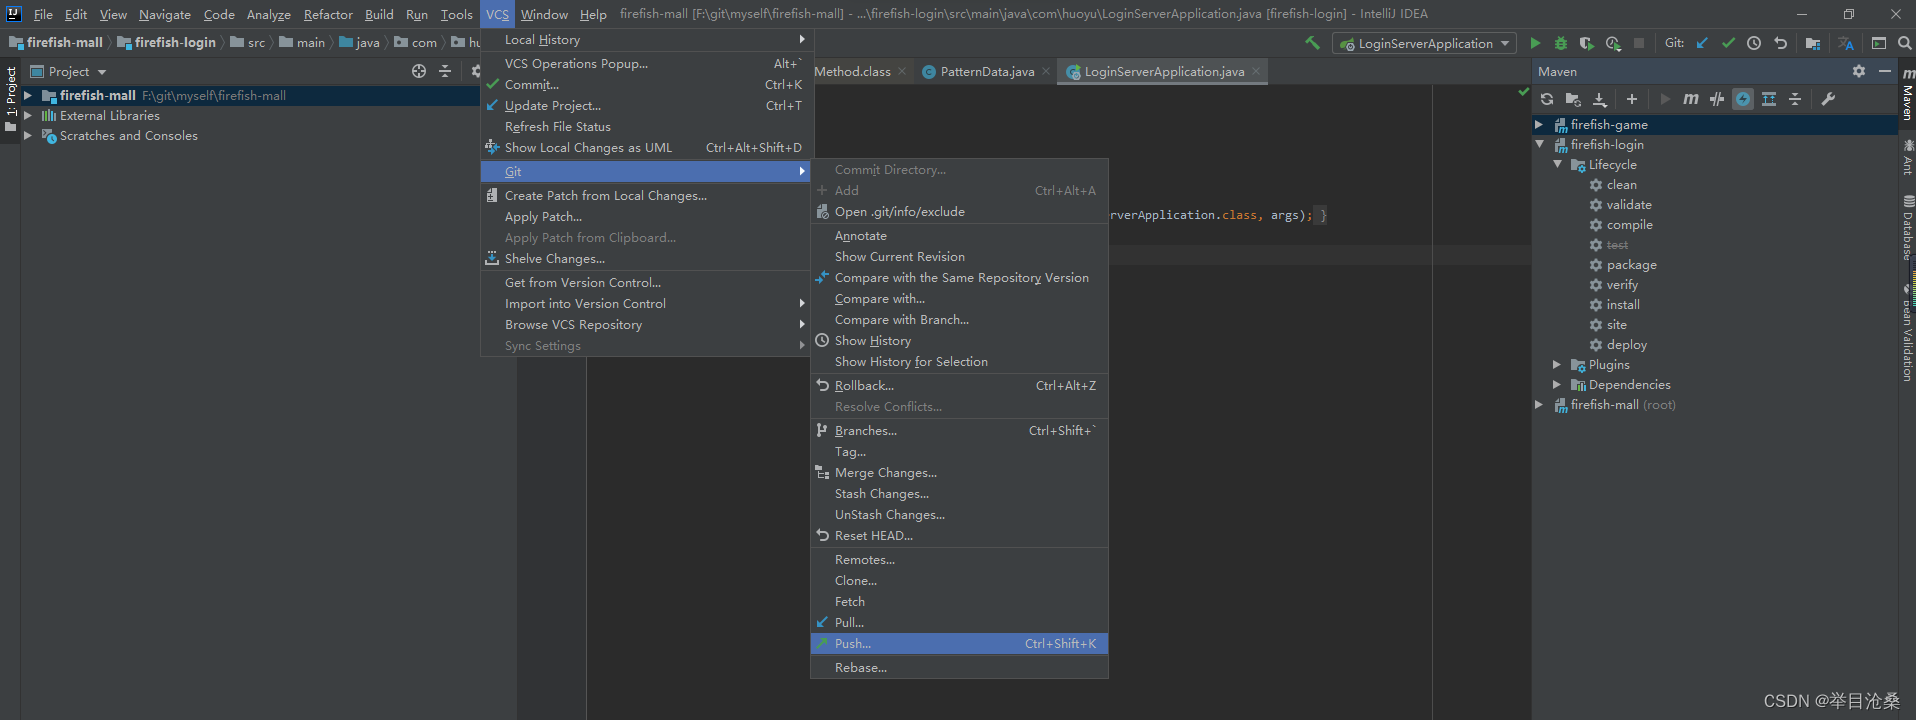Image resolution: width=1916 pixels, height=720 pixels.
Task: Click the Translate icon in toolbar
Action: tap(1846, 43)
